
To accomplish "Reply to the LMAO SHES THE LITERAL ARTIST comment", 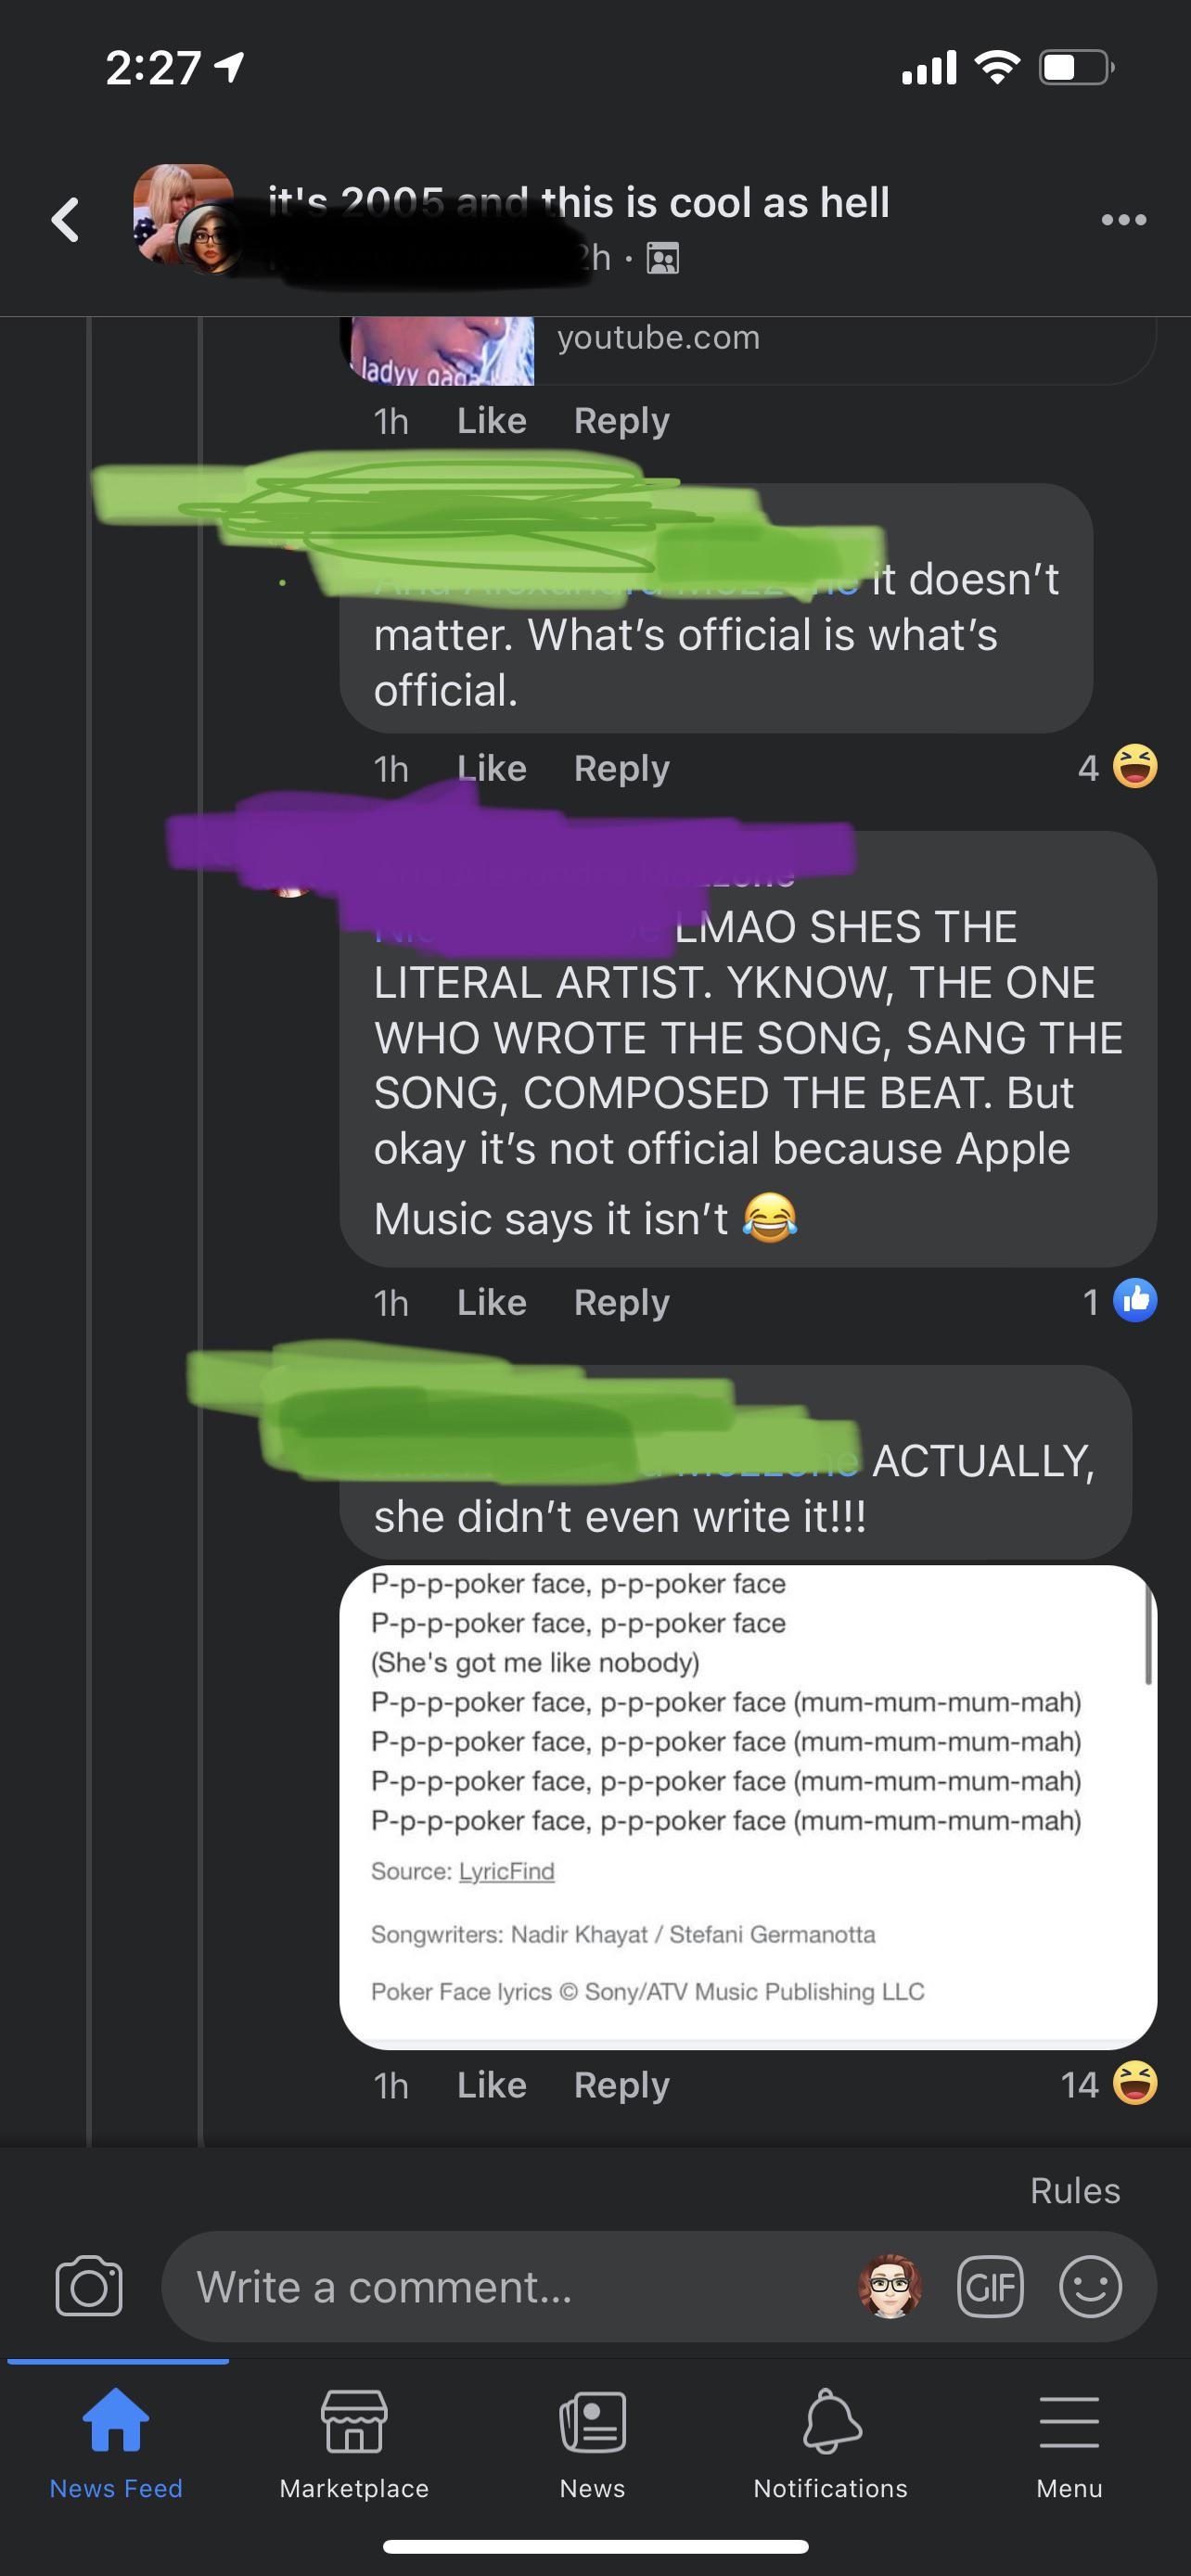I will point(621,1302).
